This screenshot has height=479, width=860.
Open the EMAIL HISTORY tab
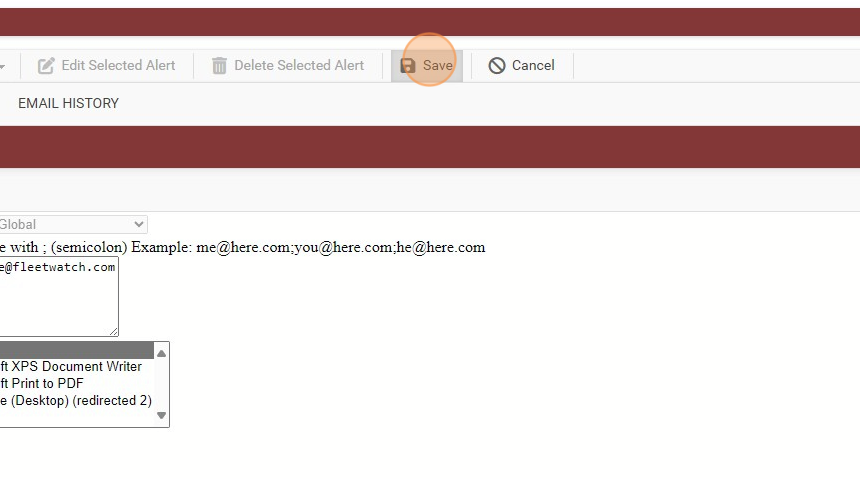pyautogui.click(x=69, y=103)
